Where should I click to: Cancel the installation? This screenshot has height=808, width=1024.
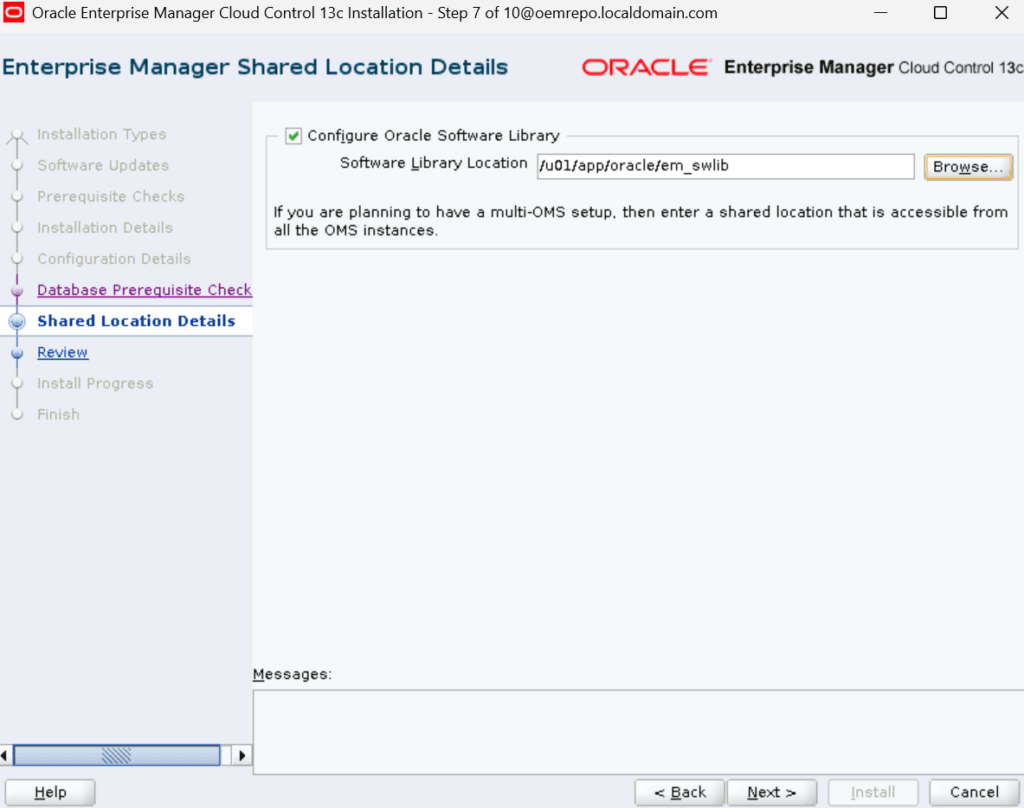pos(974,792)
